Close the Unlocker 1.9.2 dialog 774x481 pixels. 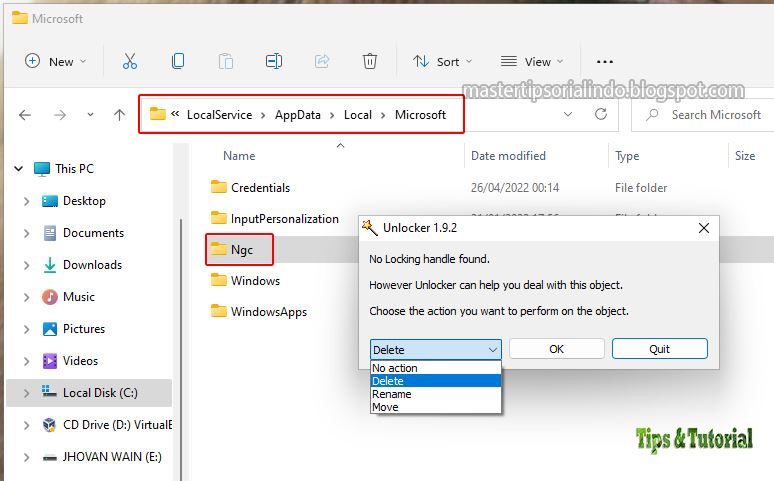(x=704, y=228)
